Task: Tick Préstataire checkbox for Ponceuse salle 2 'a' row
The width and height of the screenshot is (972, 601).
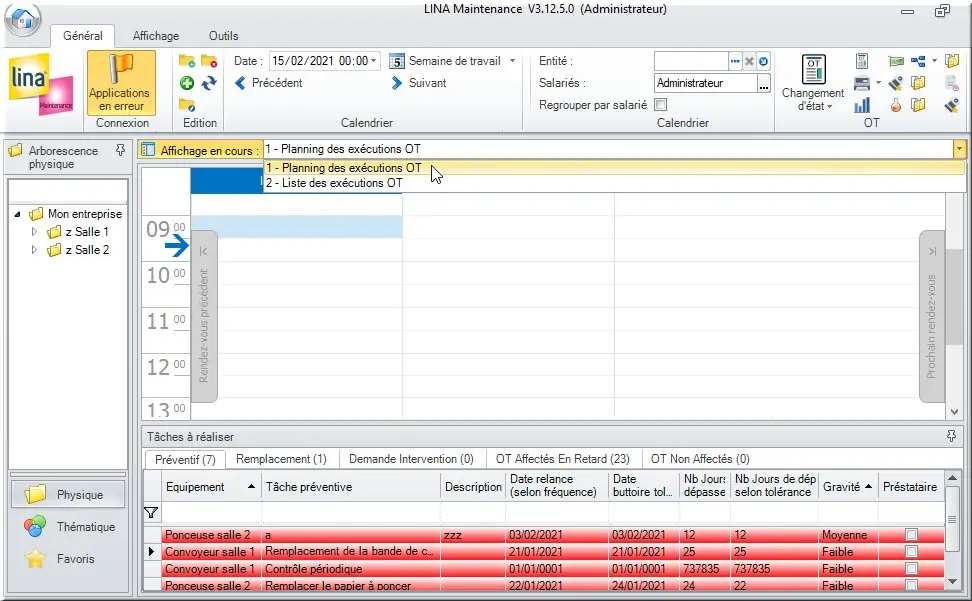Action: (x=911, y=535)
